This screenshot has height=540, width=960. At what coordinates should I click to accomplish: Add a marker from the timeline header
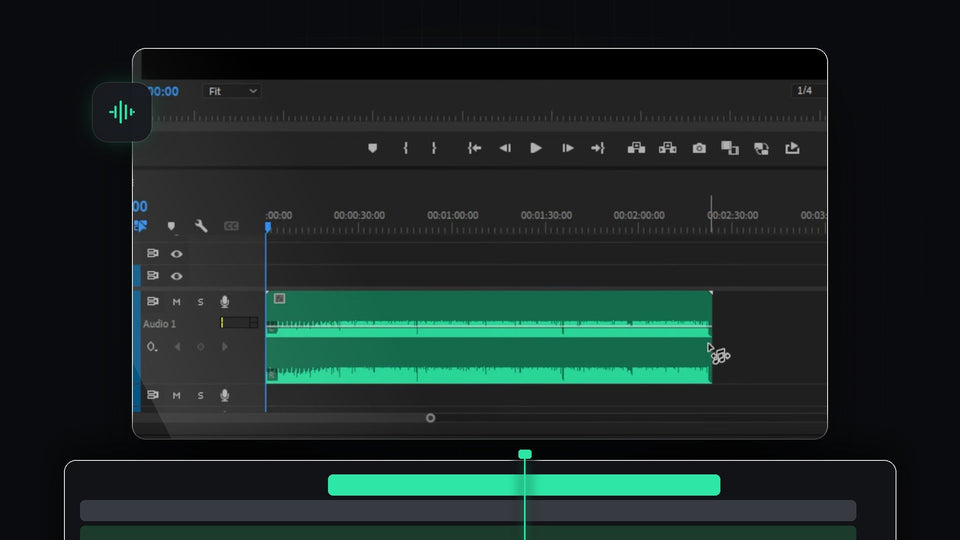click(x=171, y=227)
